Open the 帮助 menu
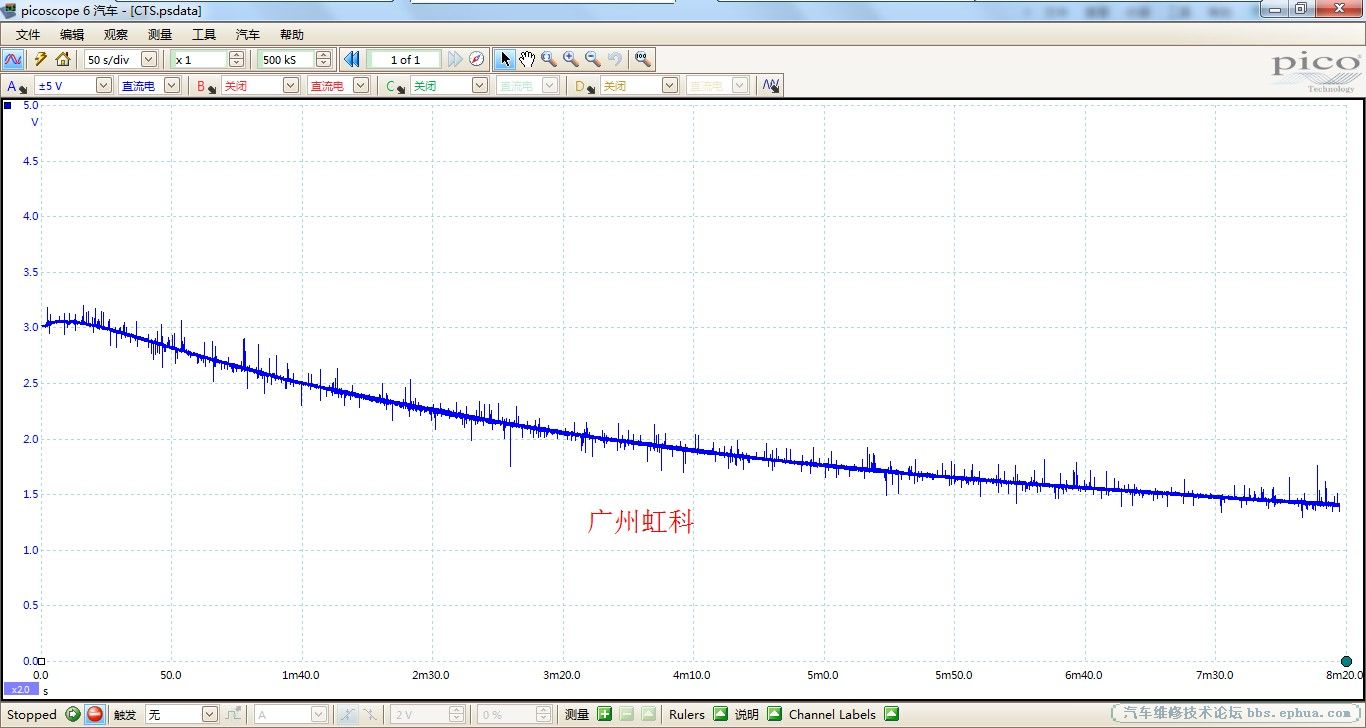Screen dimensions: 1366x728 tap(292, 34)
